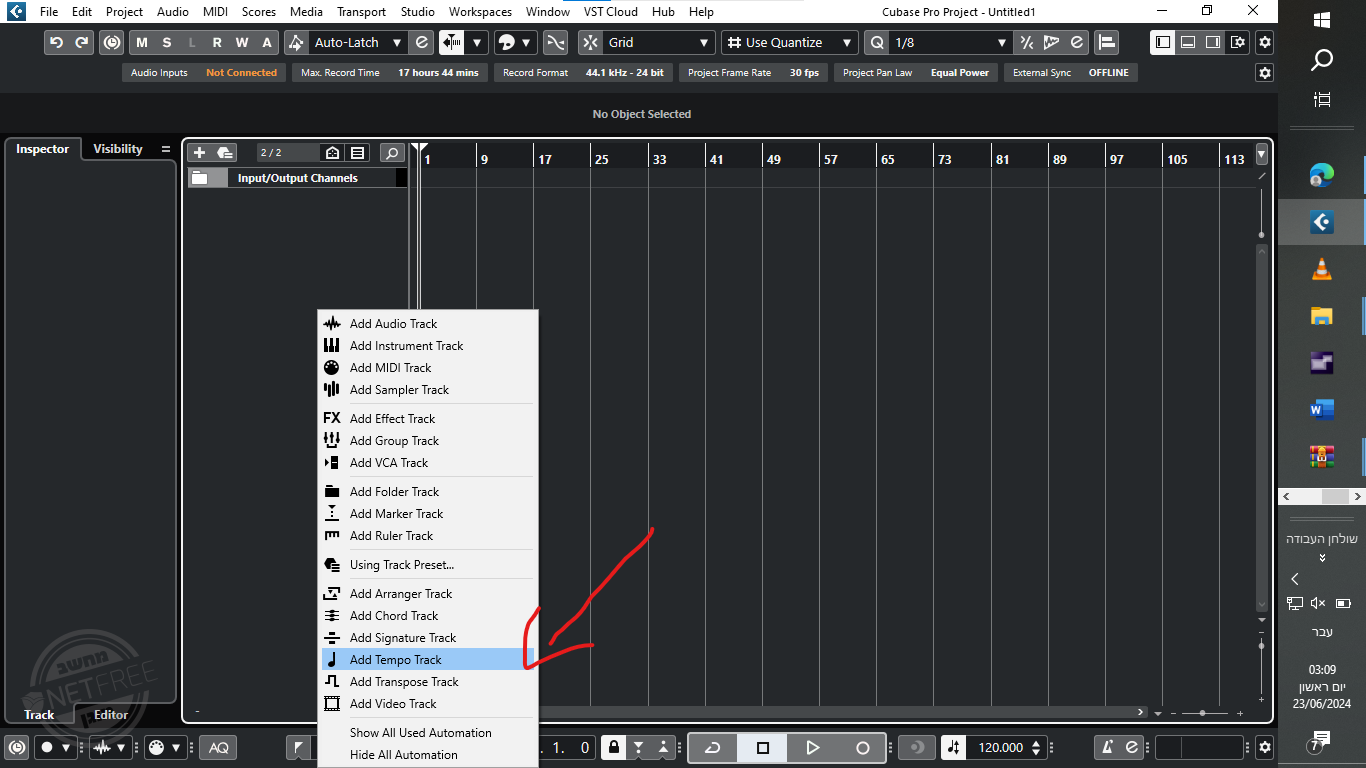
Task: Open VLC from the Windows taskbar
Action: [x=1321, y=269]
